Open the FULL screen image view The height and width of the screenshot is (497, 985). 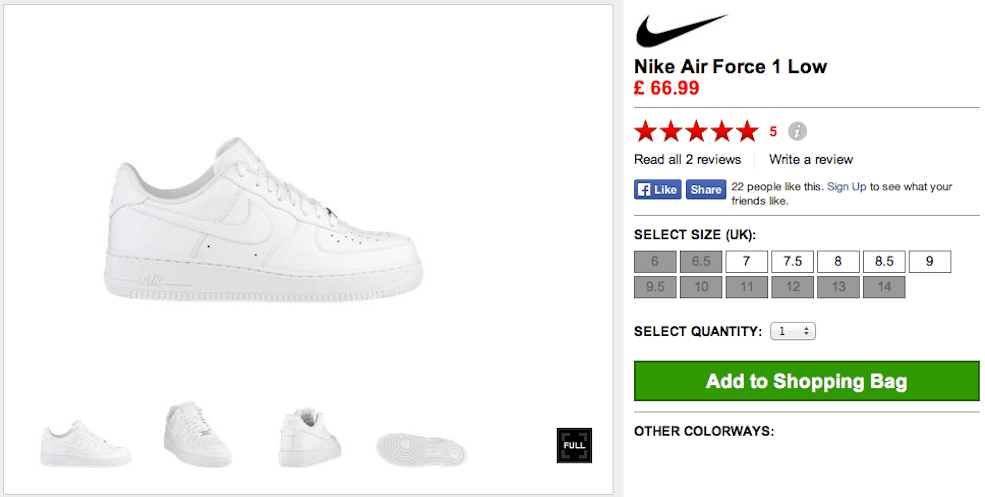click(x=574, y=445)
